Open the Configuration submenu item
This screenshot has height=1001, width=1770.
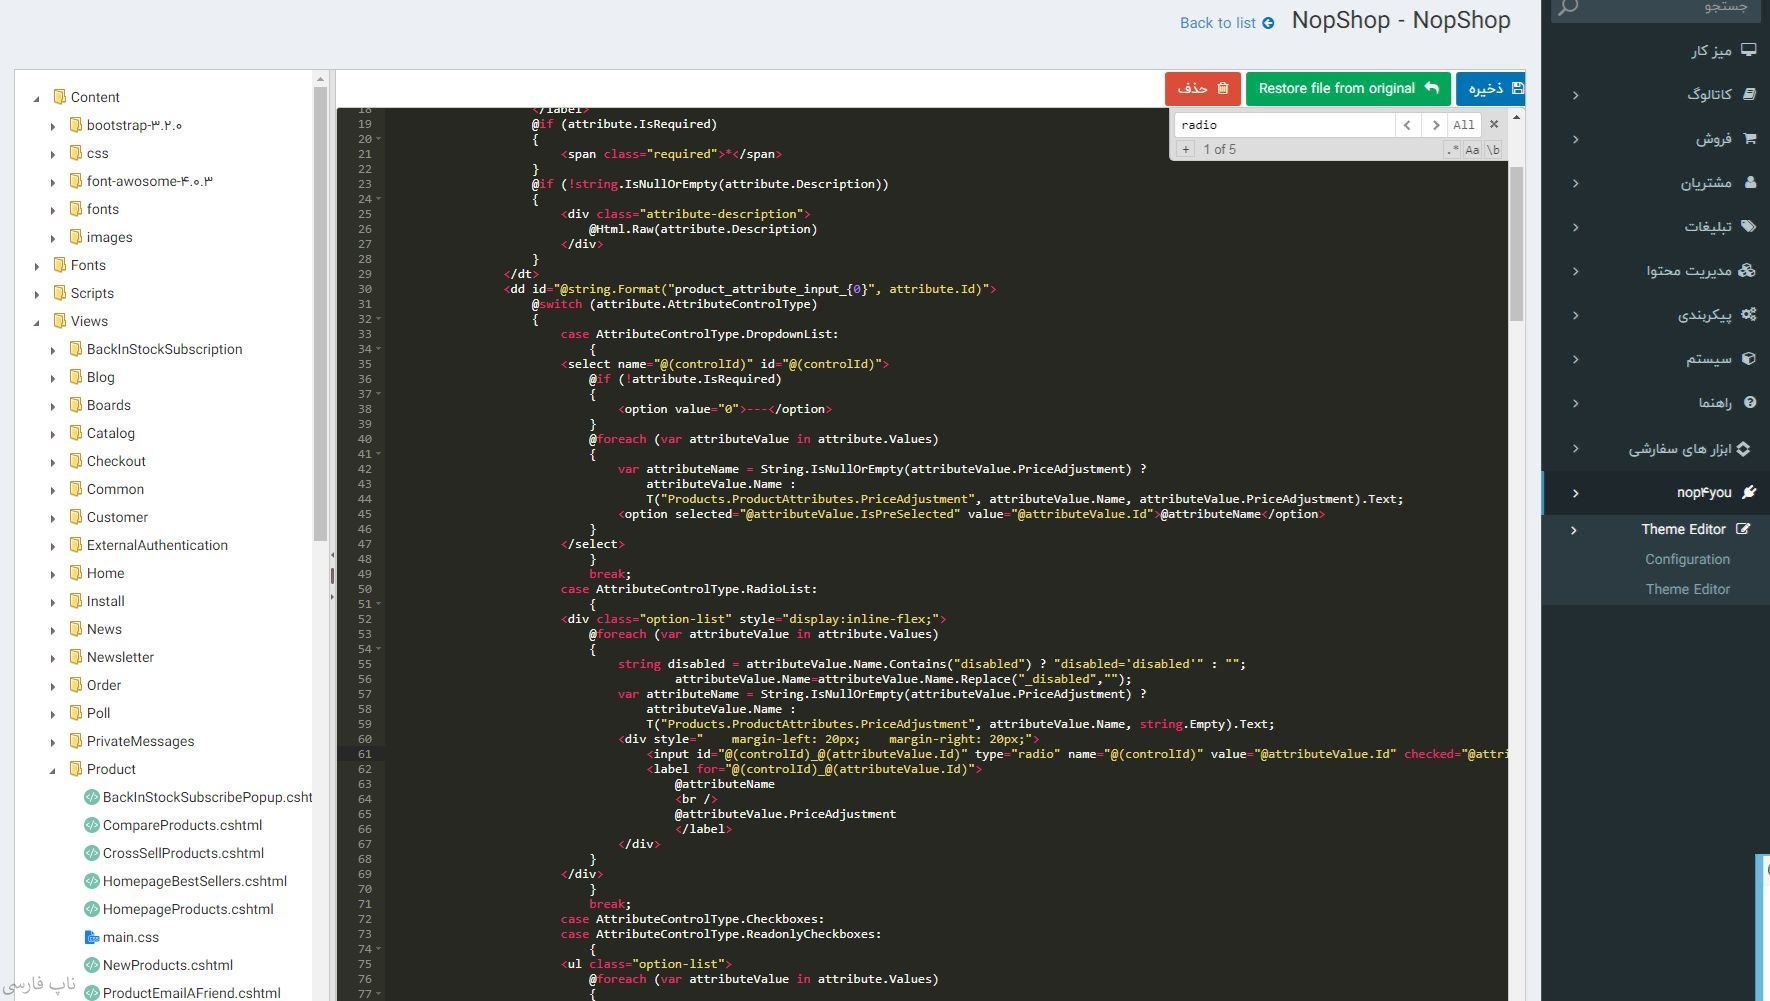click(1686, 559)
